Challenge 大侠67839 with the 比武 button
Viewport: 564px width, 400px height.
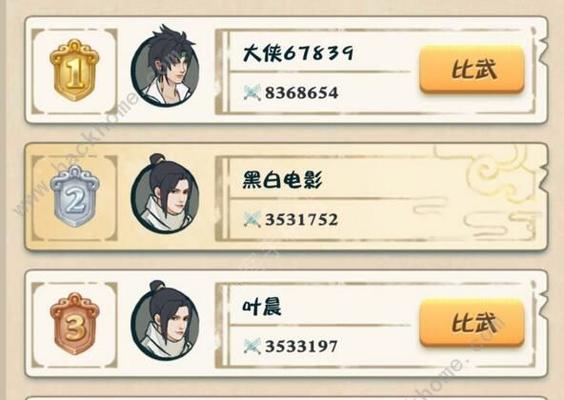tap(472, 69)
